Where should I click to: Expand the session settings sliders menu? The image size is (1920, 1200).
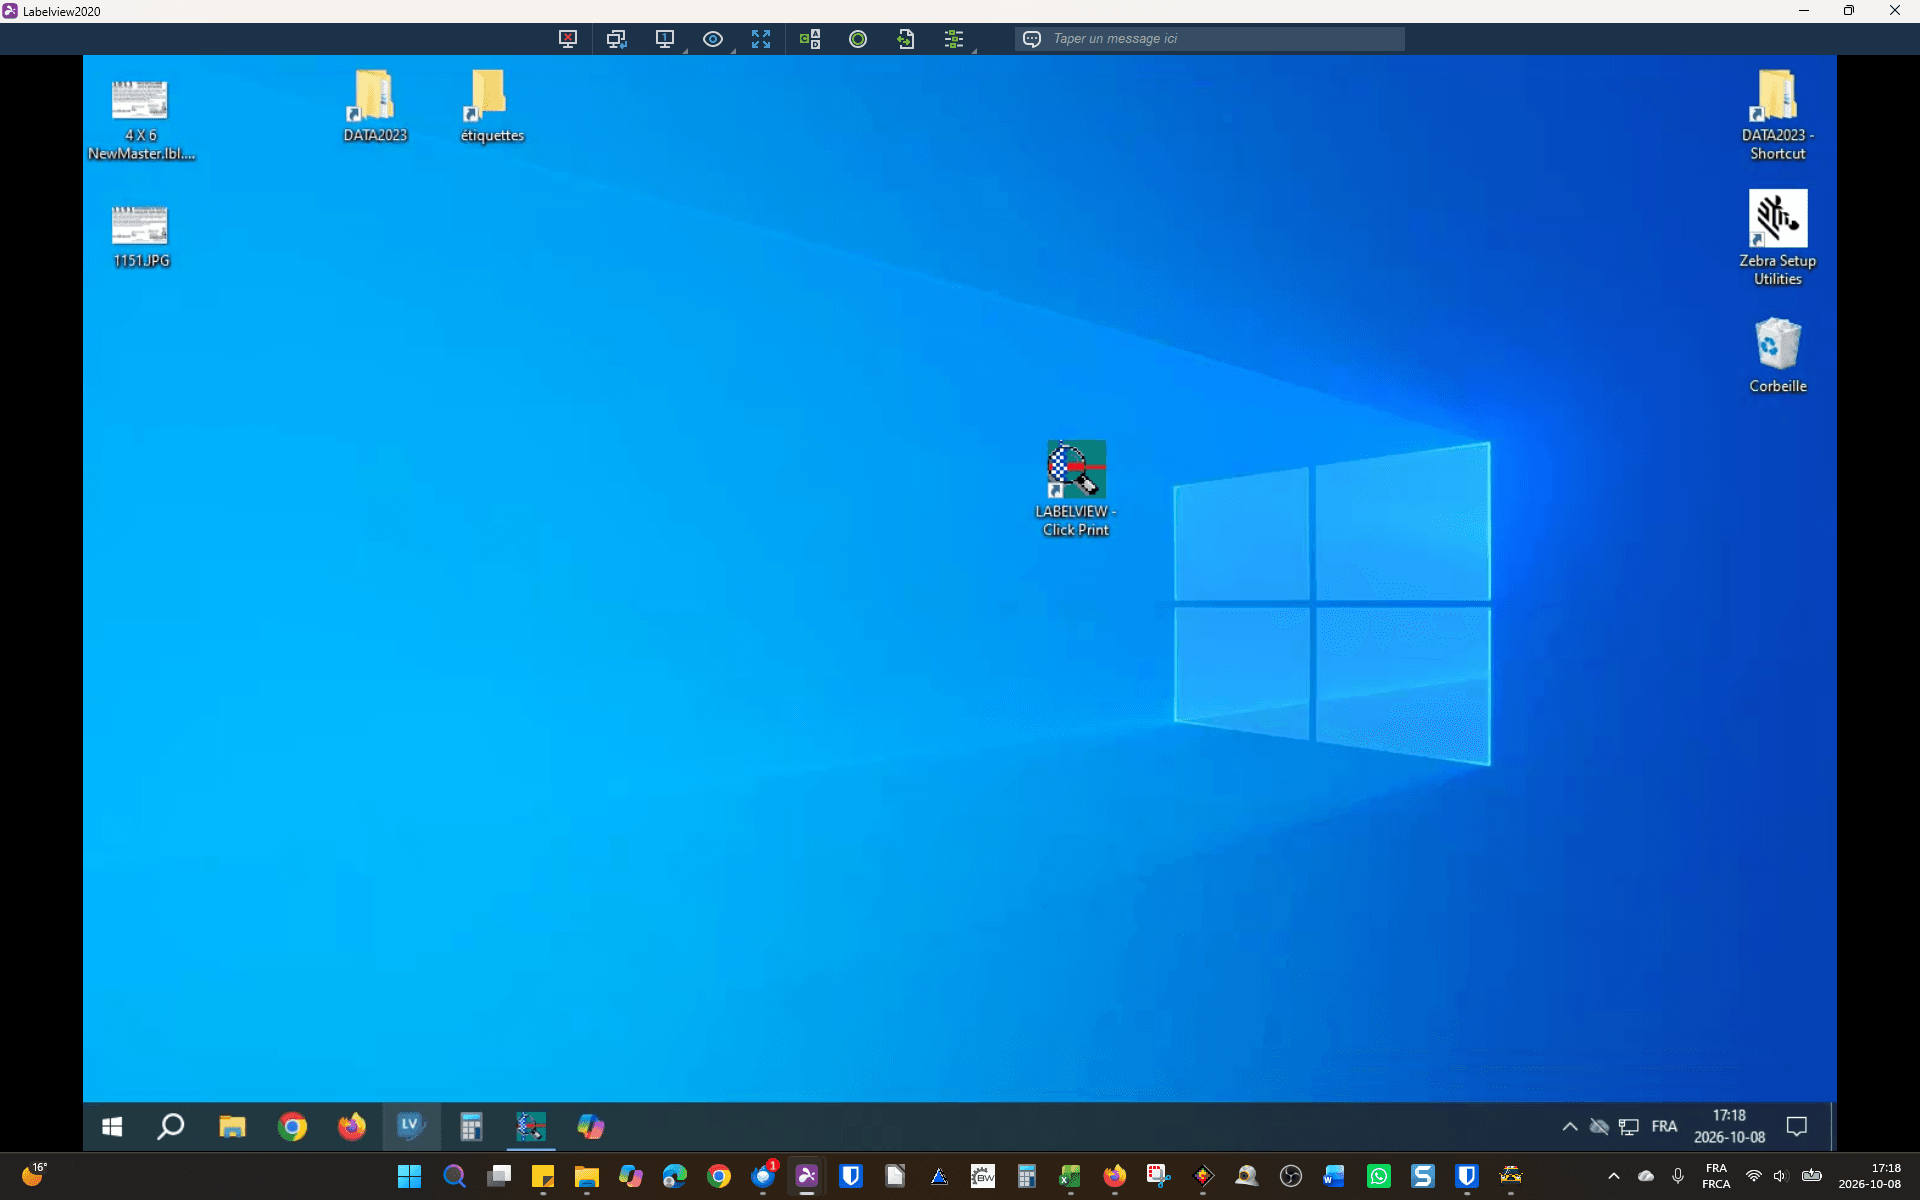coord(954,39)
